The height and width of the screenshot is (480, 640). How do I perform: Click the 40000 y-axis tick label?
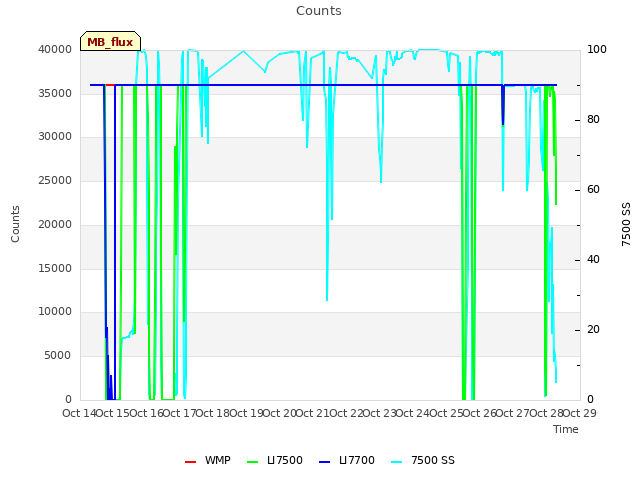[55, 49]
